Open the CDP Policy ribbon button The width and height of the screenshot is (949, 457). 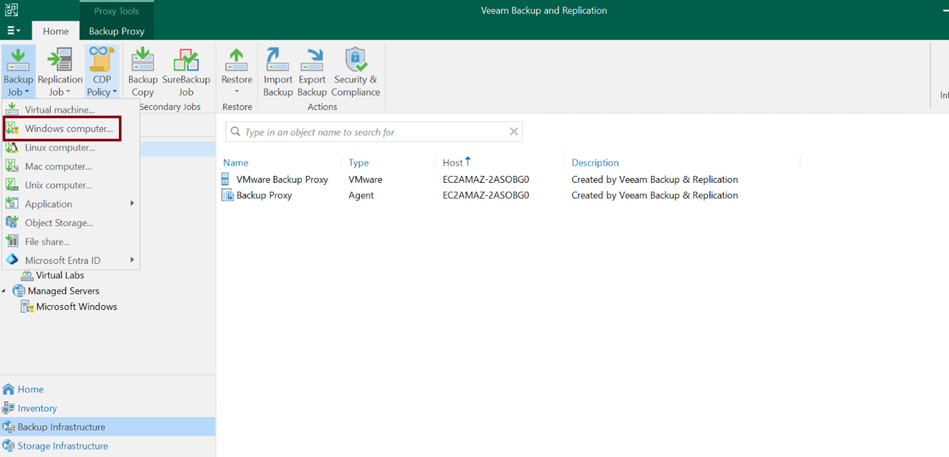102,71
